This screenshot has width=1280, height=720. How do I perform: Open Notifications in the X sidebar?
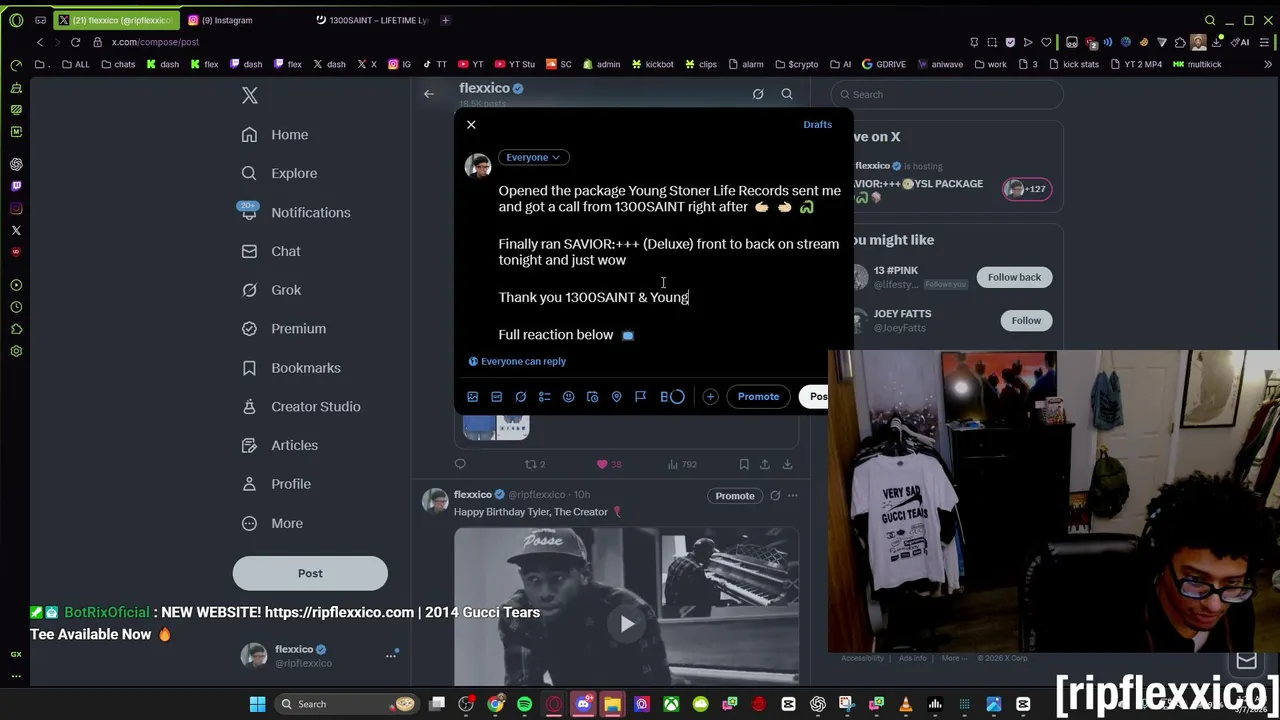click(296, 212)
